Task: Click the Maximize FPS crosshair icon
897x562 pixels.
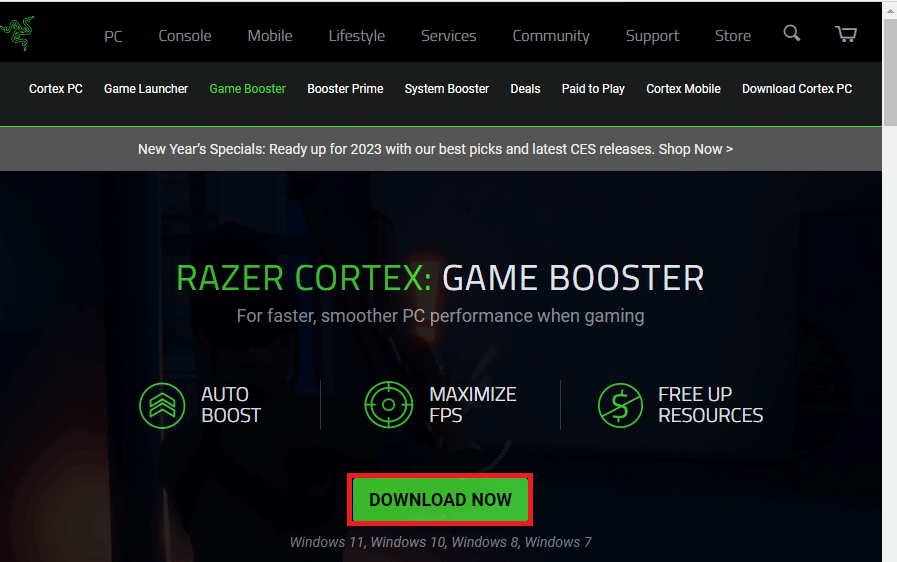Action: point(388,405)
